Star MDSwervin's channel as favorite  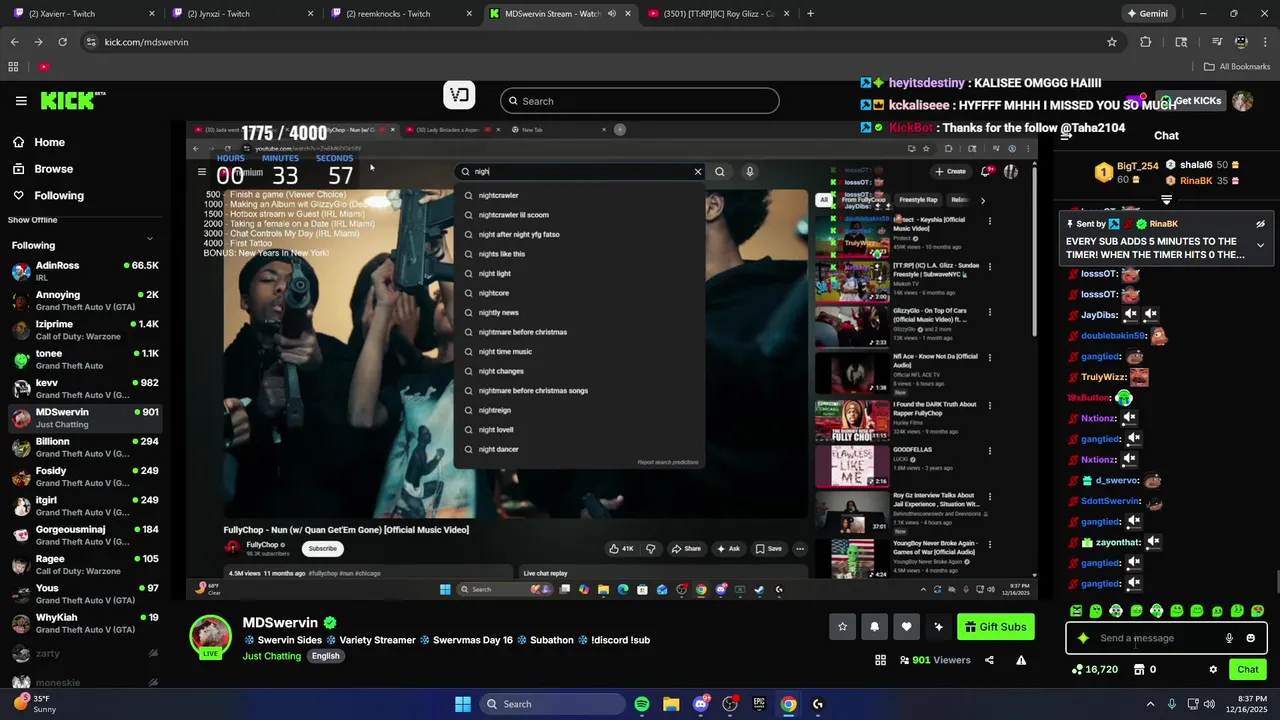pos(842,627)
